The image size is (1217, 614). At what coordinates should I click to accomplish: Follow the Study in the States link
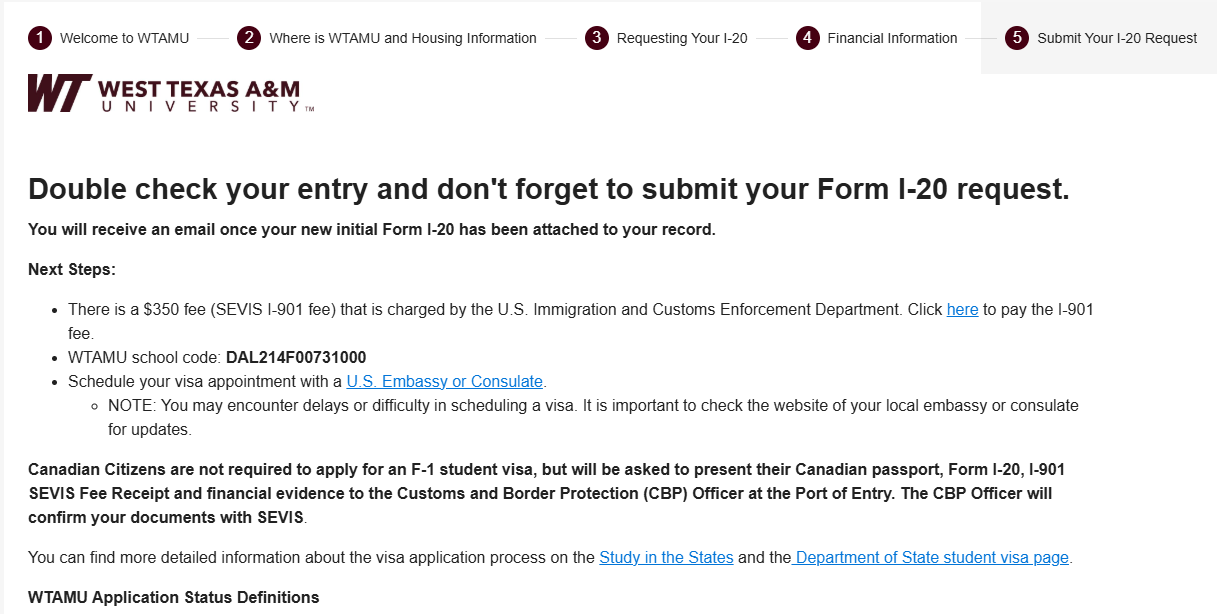[666, 558]
